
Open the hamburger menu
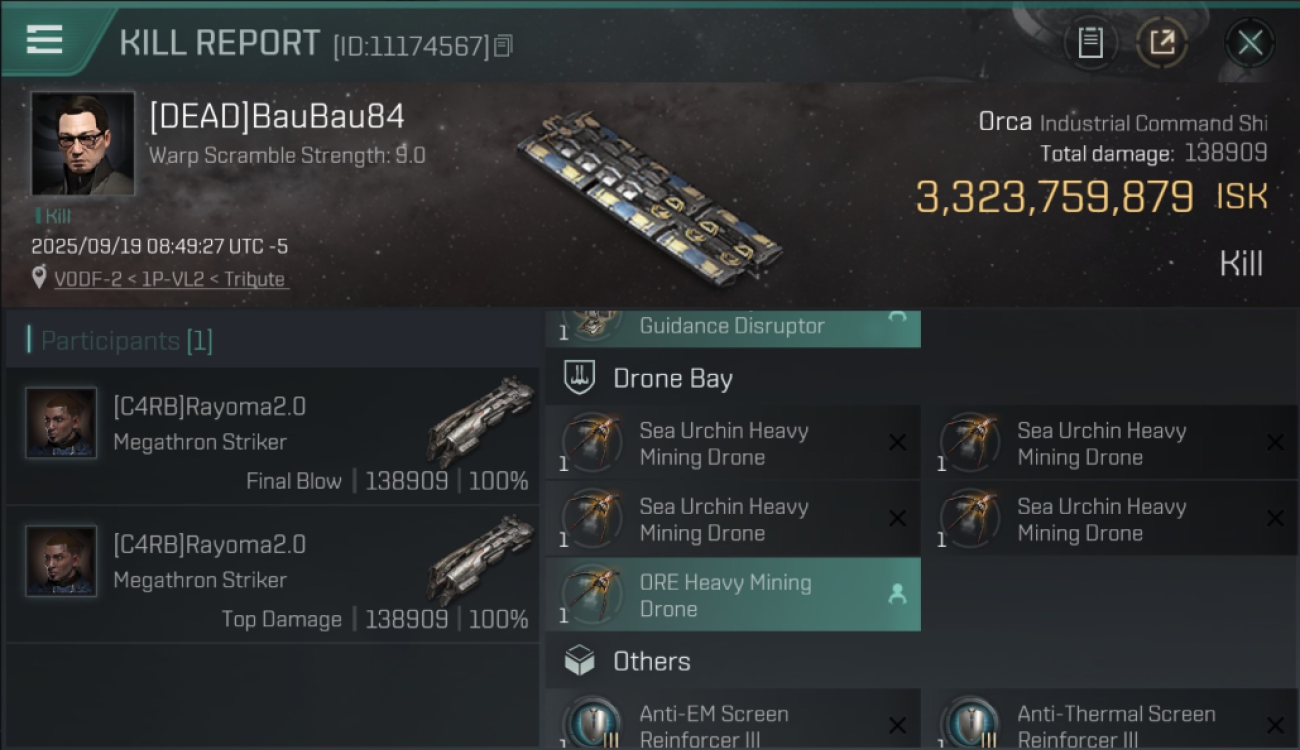pyautogui.click(x=45, y=40)
